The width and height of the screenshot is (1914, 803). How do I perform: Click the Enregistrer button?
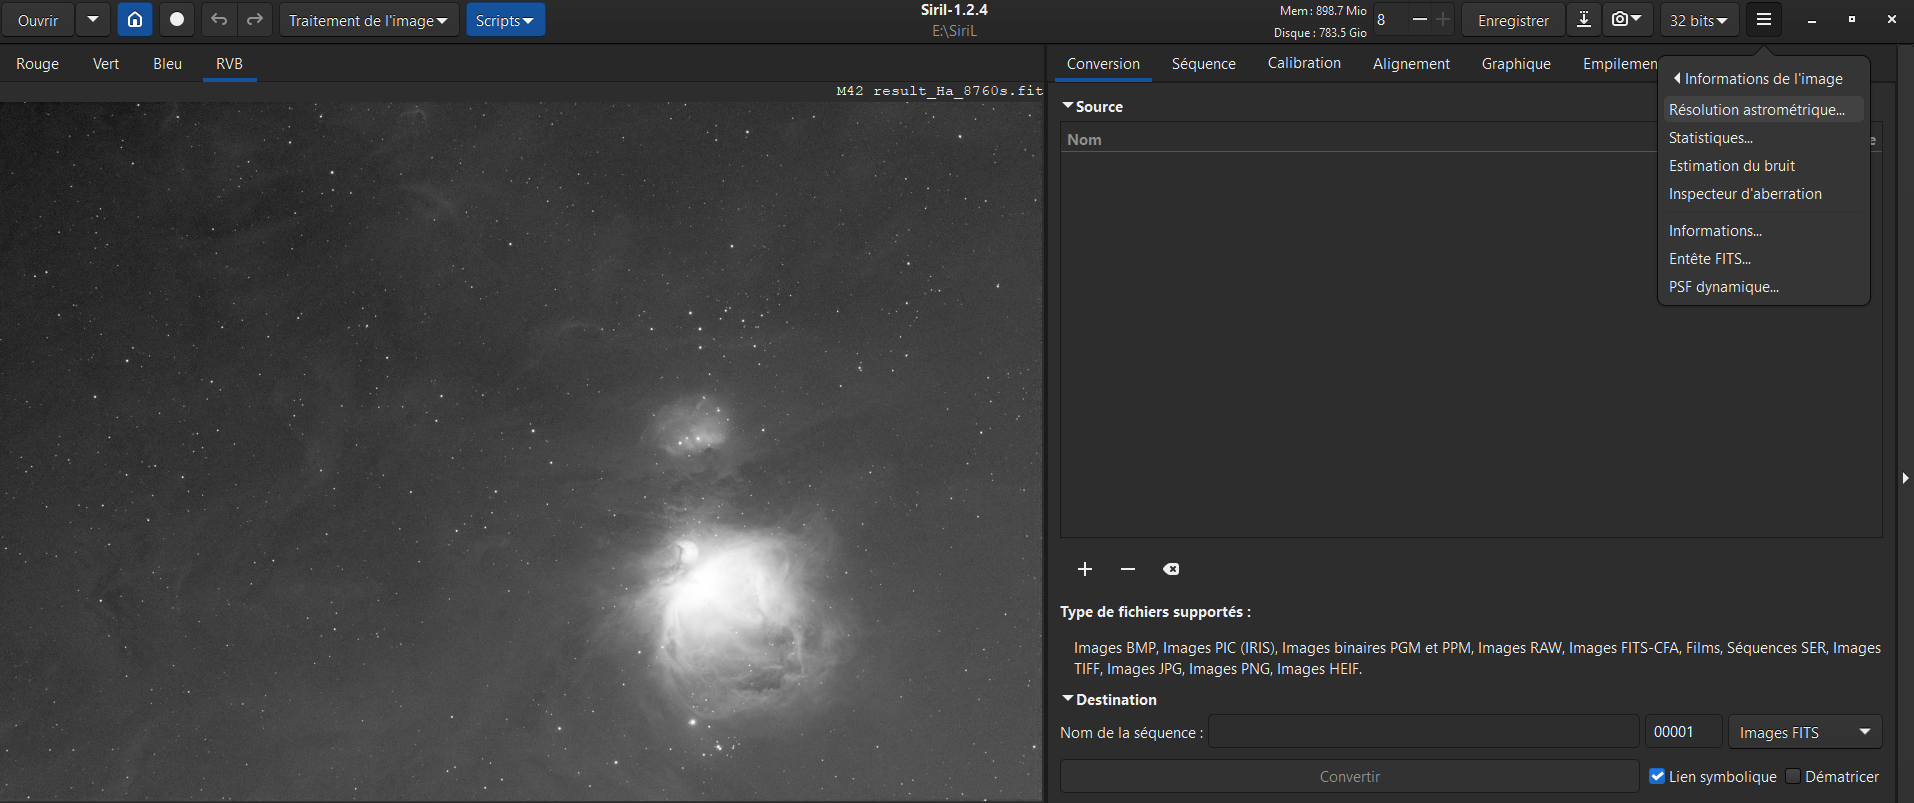(1512, 20)
